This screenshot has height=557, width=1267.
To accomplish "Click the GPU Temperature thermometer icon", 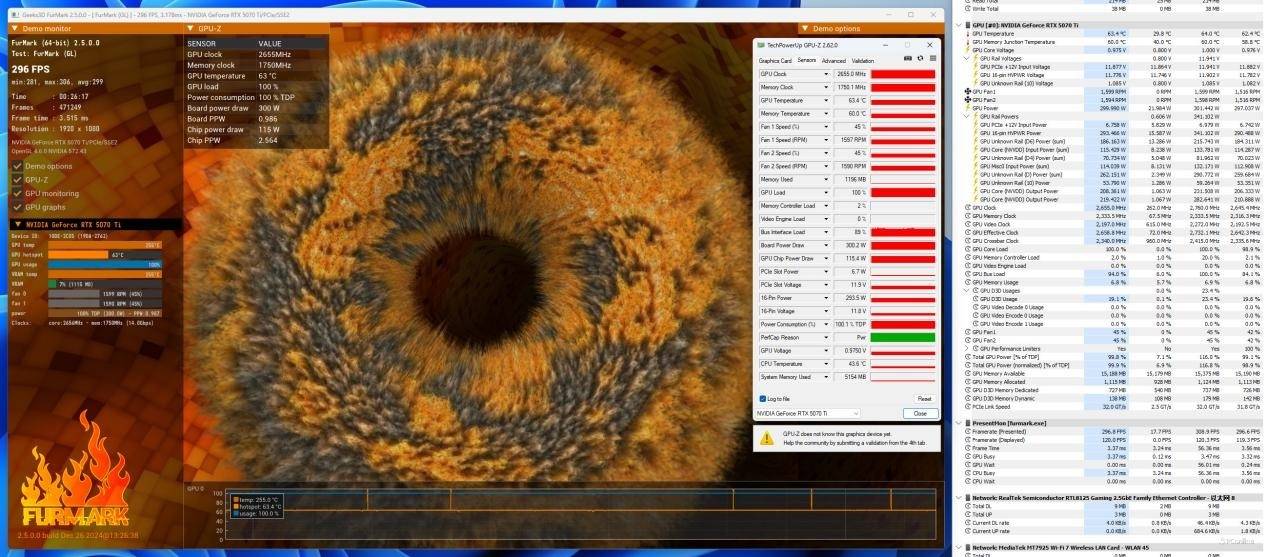I will click(968, 33).
